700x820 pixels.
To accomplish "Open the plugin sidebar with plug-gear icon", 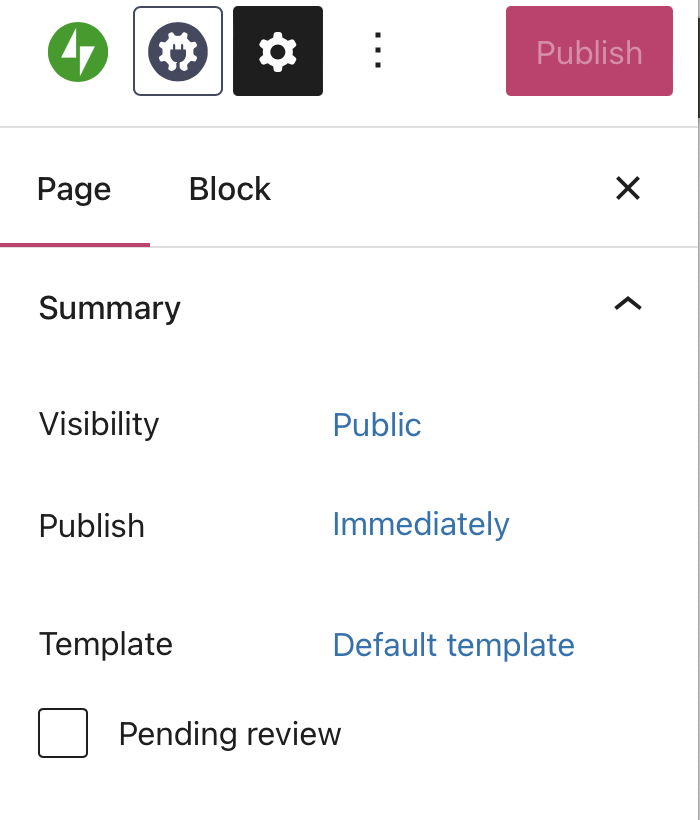I will point(178,51).
